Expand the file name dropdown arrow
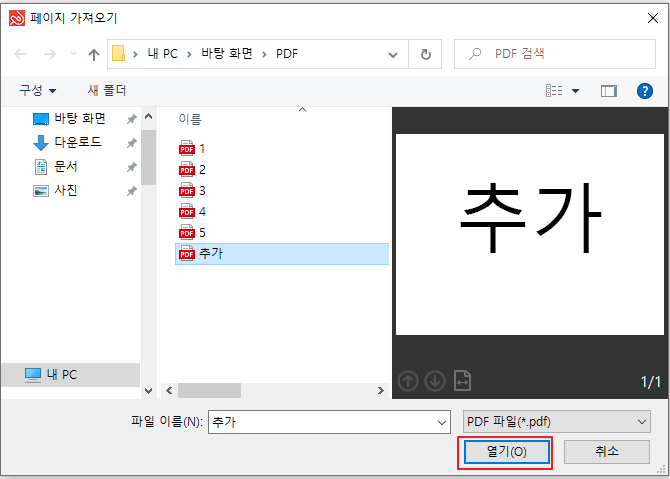This screenshot has width=670, height=479. tap(442, 423)
